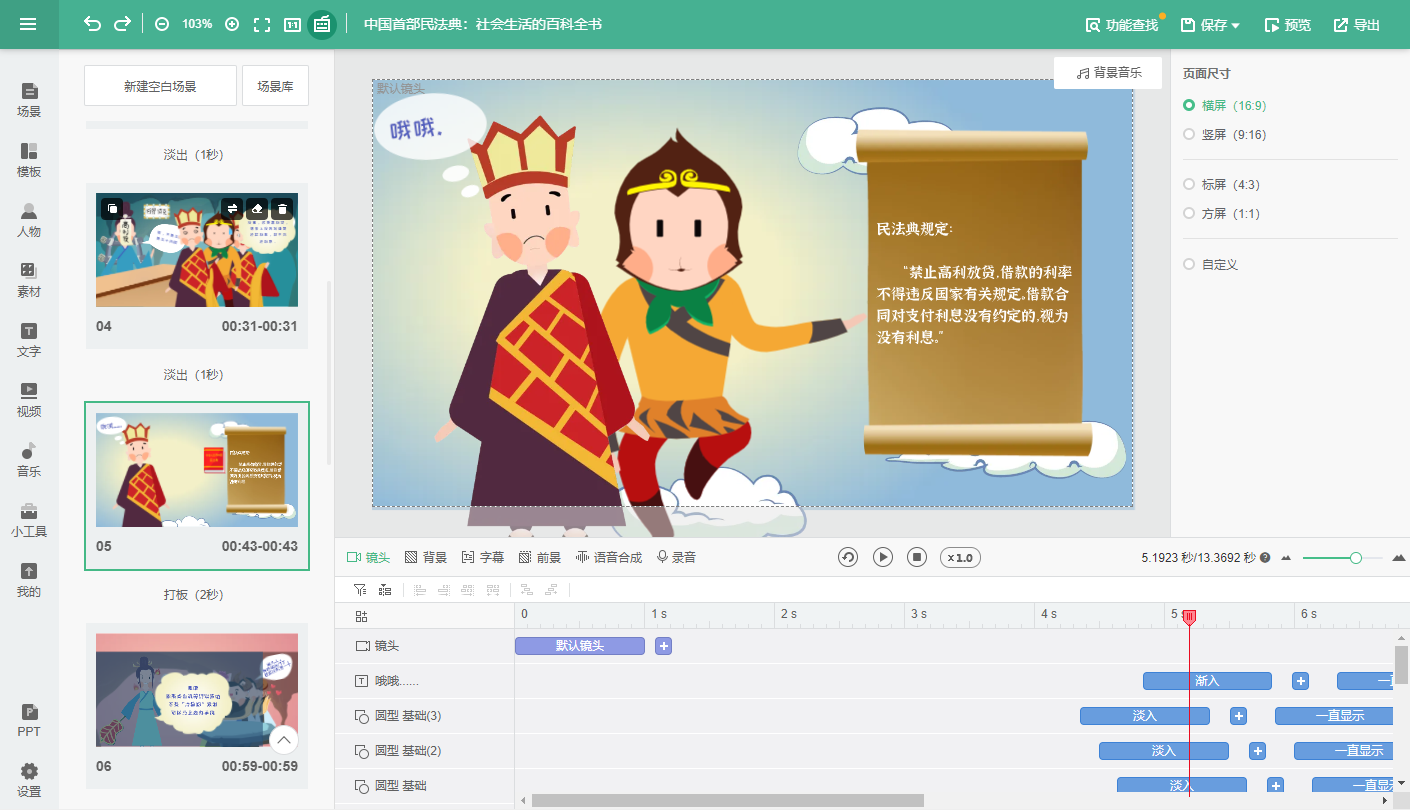
Task: Add a camera with plus after 默认镜头
Action: [663, 646]
